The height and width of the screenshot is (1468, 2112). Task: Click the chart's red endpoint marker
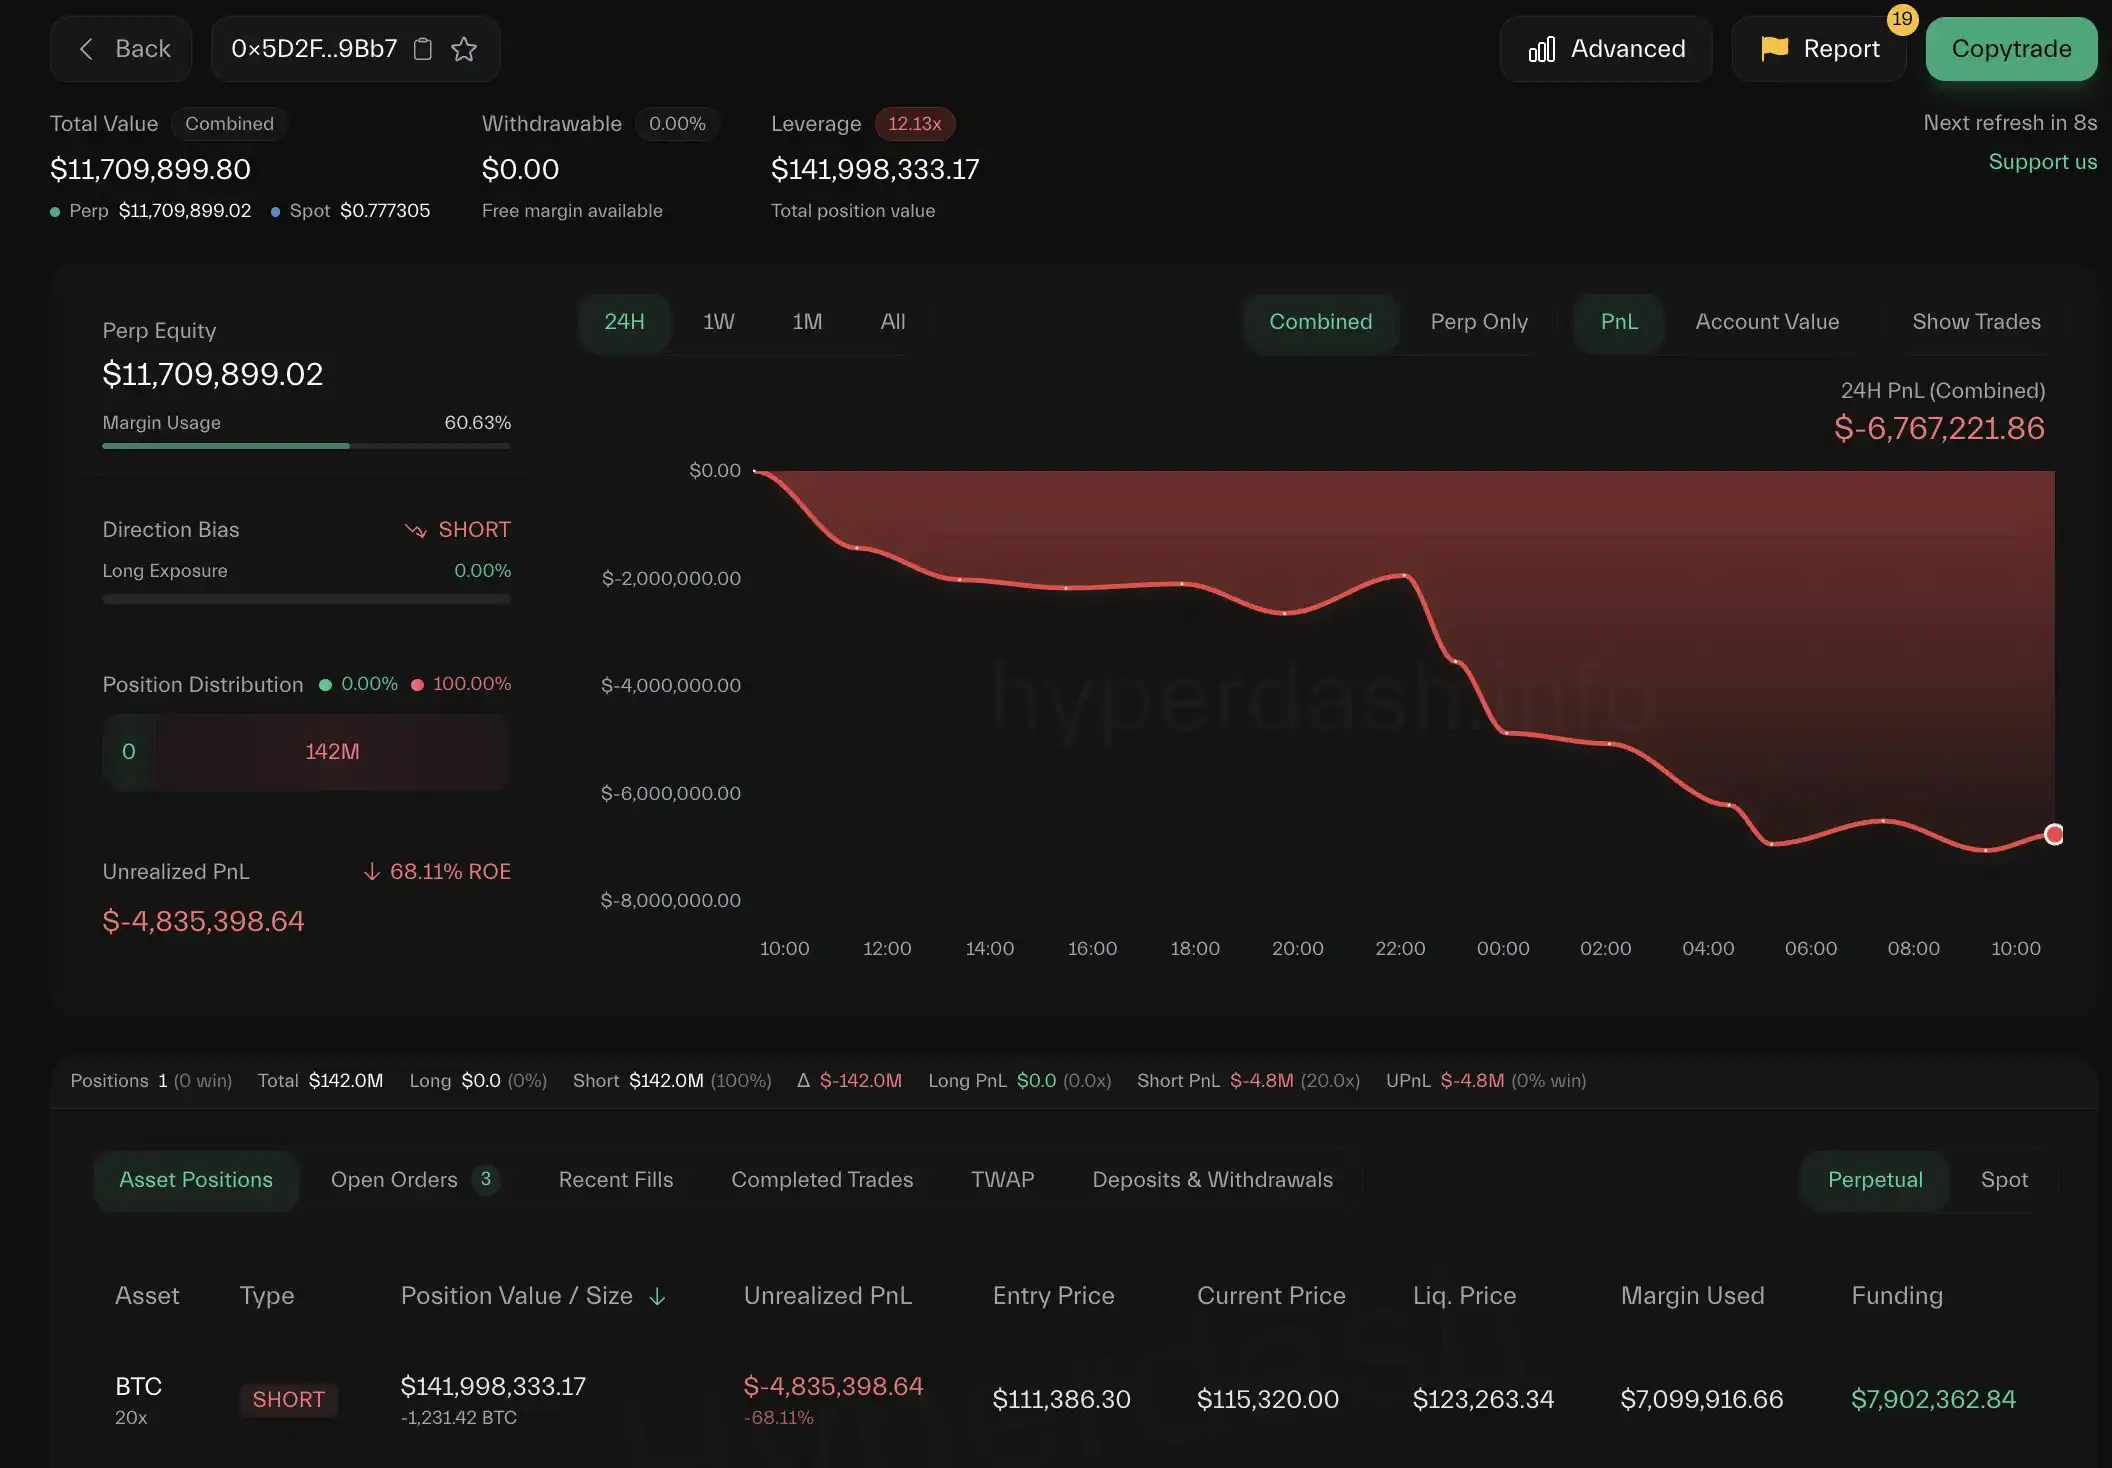2053,834
